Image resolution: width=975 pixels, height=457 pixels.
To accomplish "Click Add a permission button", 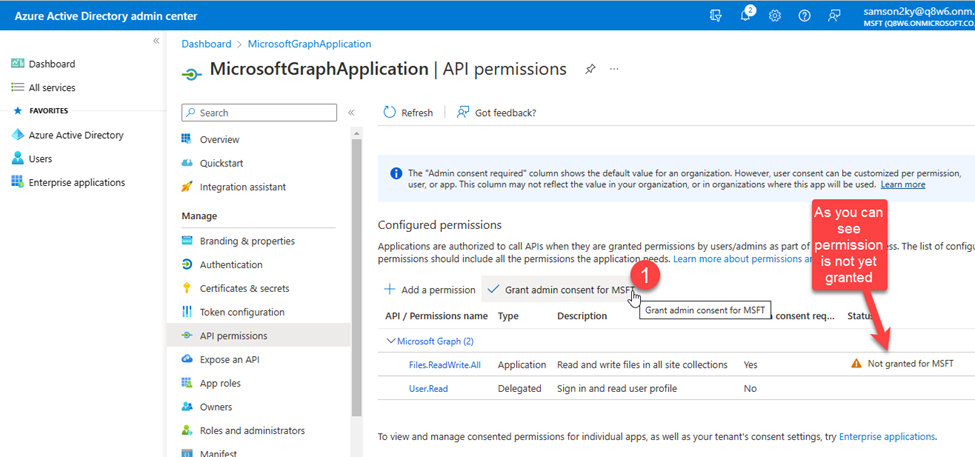I will point(430,290).
